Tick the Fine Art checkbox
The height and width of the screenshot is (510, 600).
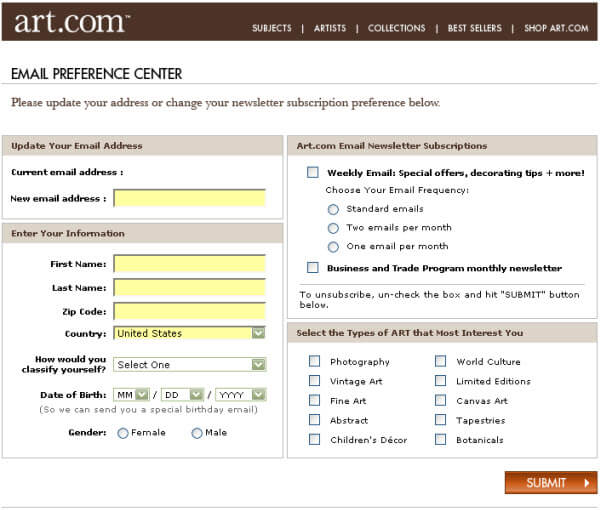pos(315,400)
